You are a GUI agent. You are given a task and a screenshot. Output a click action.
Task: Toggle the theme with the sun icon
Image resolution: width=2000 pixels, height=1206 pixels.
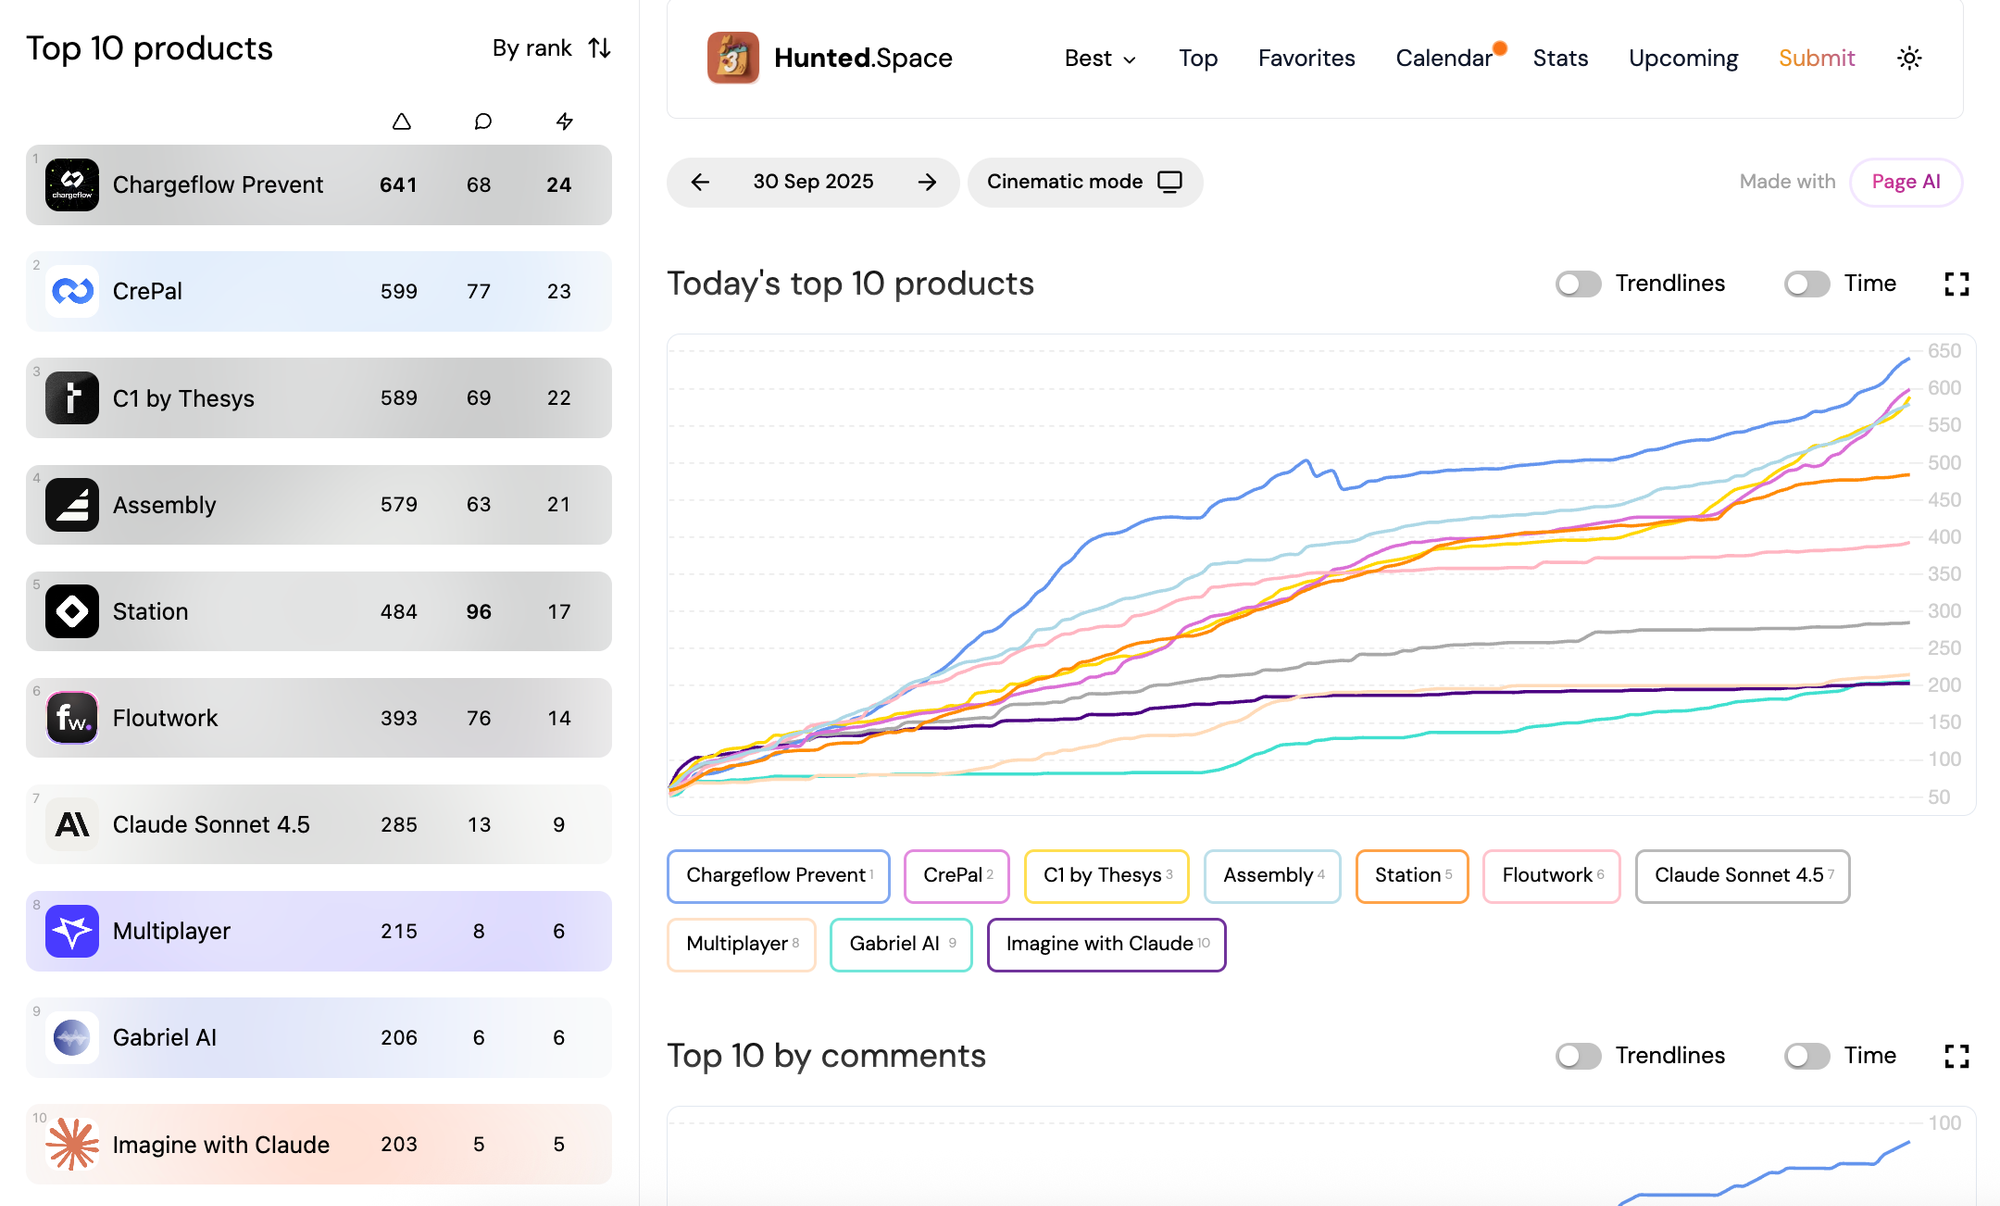coord(1908,58)
